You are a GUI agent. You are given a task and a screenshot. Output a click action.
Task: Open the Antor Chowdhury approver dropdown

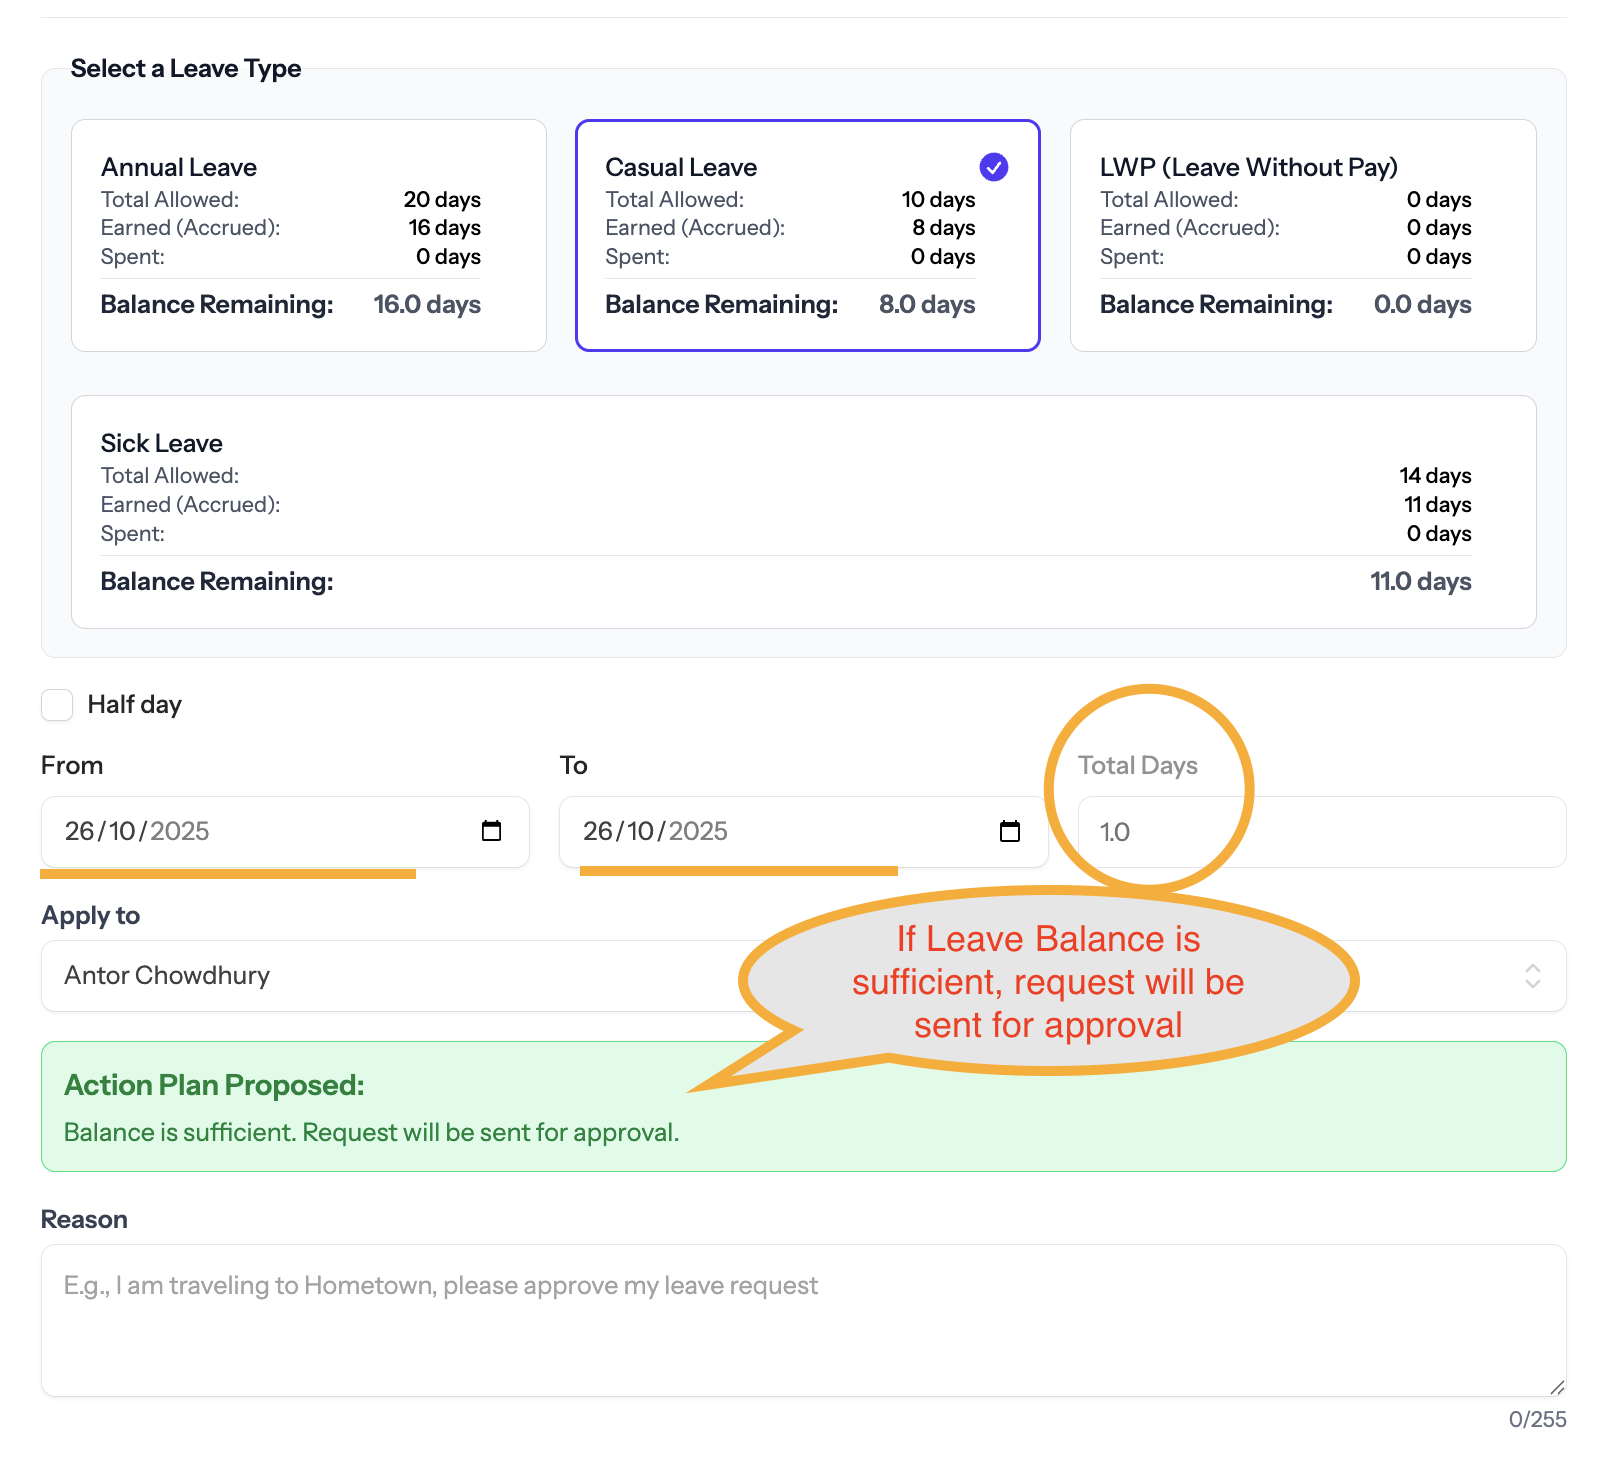point(400,976)
